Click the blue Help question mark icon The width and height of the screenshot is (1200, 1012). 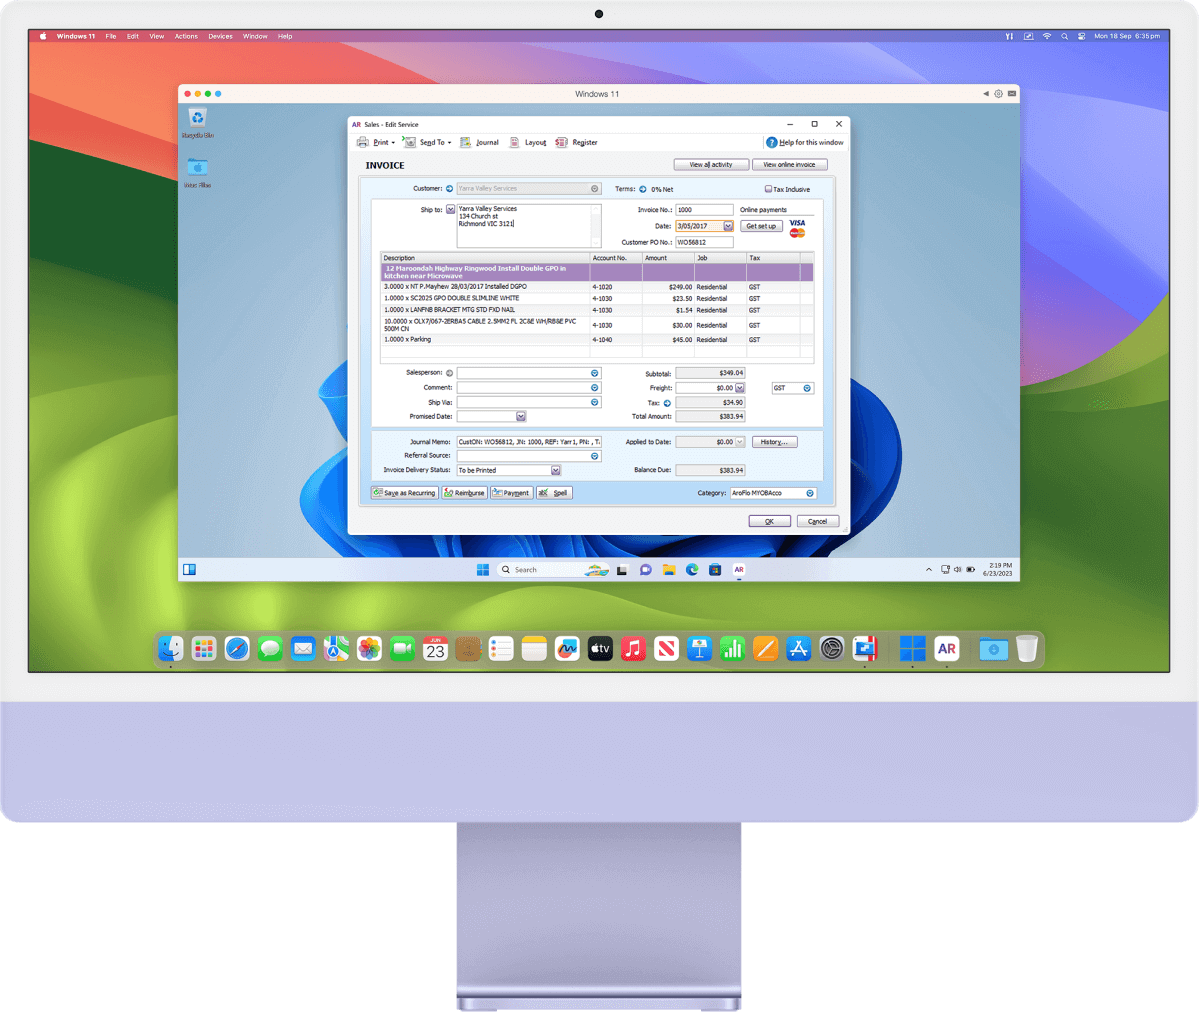click(771, 142)
